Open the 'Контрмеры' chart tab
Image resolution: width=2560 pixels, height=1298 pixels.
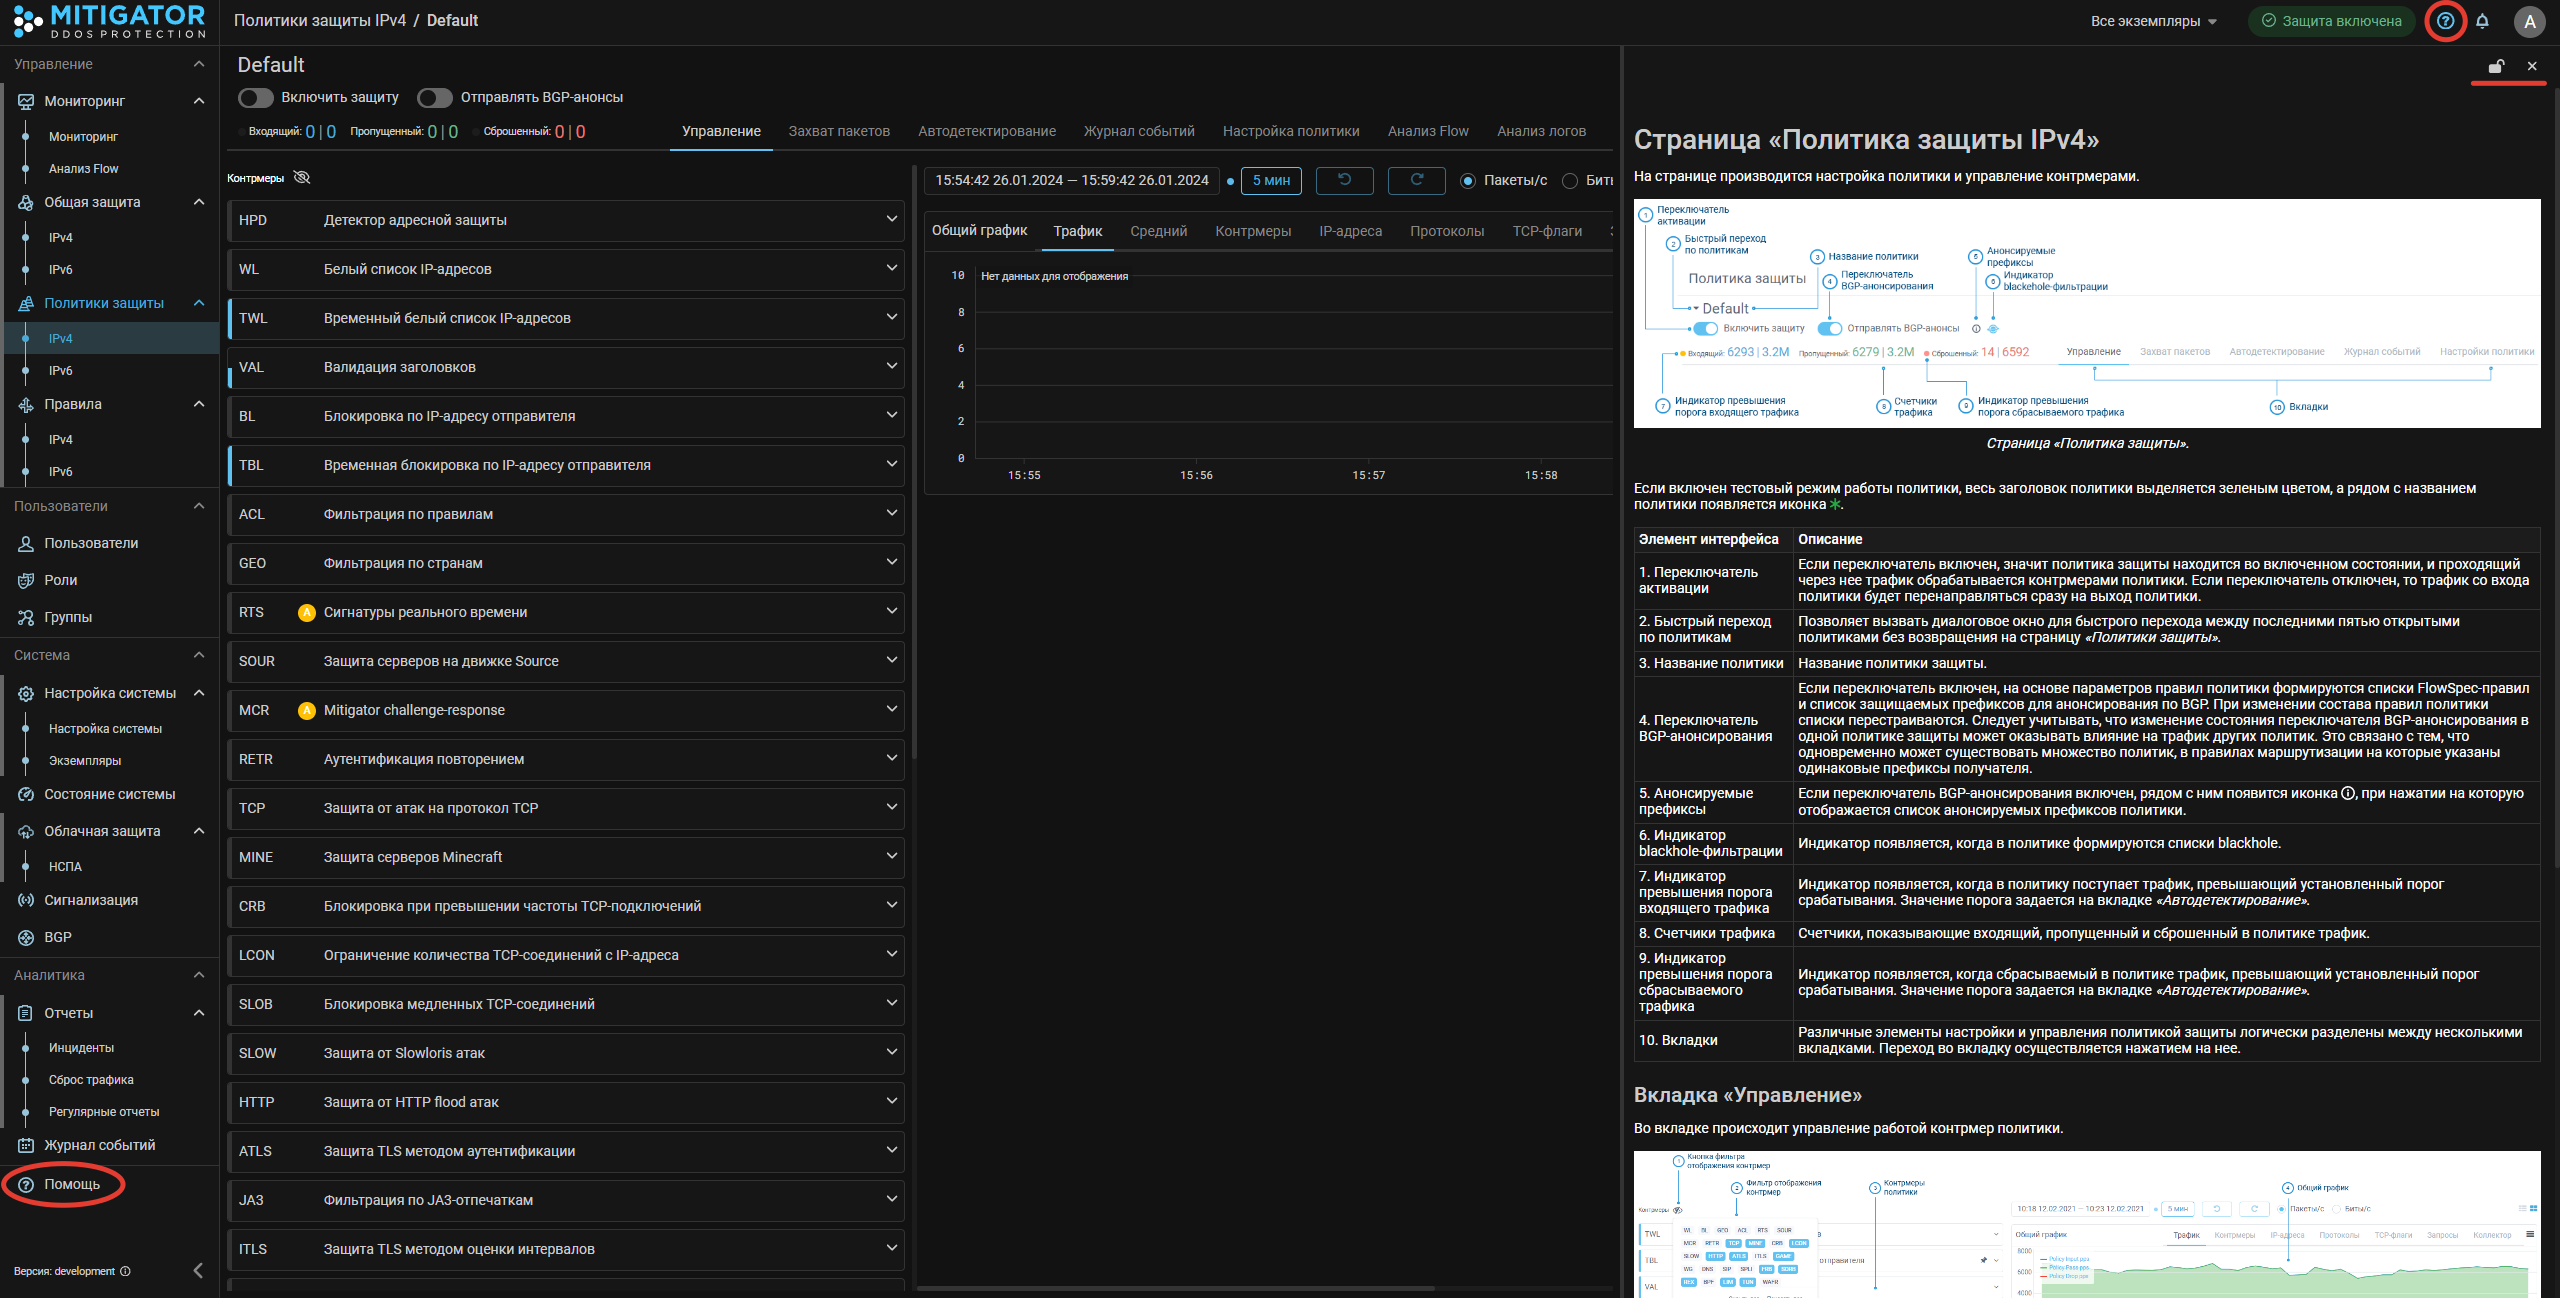pos(1252,231)
